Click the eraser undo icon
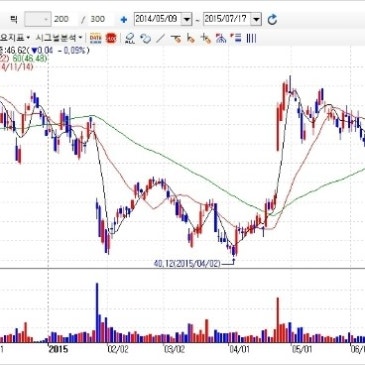The image size is (365, 365). coord(145,39)
